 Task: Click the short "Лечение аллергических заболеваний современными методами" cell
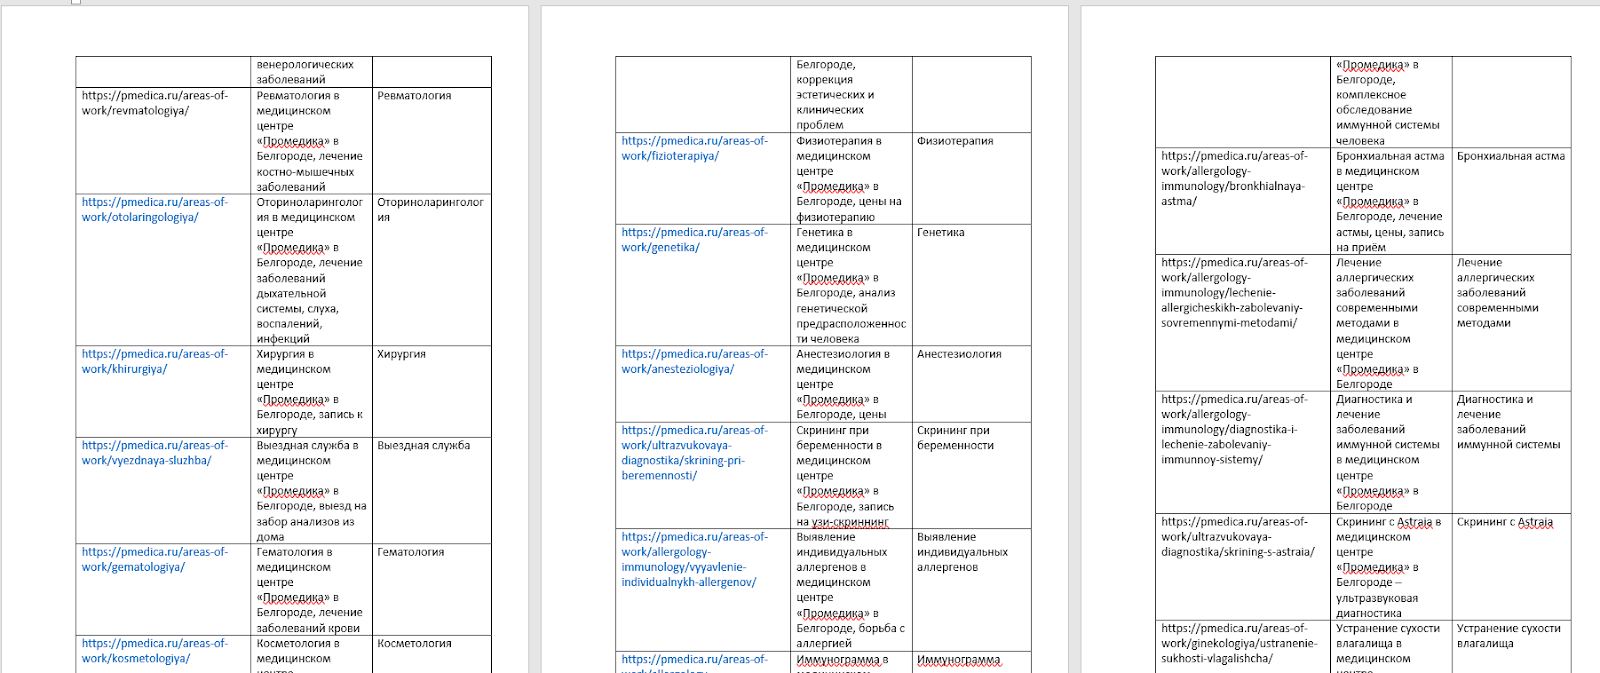1511,323
